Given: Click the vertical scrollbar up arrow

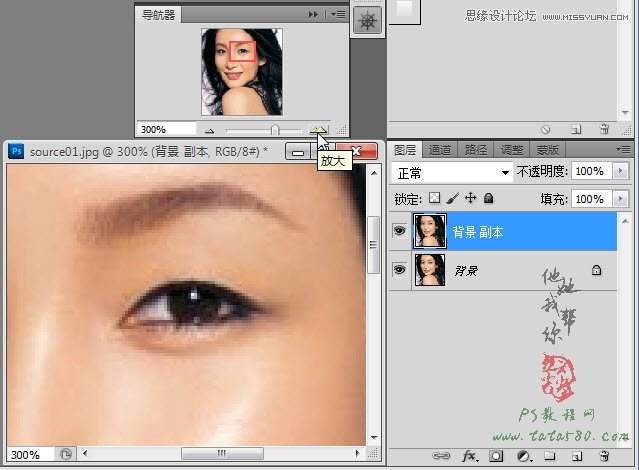Looking at the screenshot, I should point(374,173).
